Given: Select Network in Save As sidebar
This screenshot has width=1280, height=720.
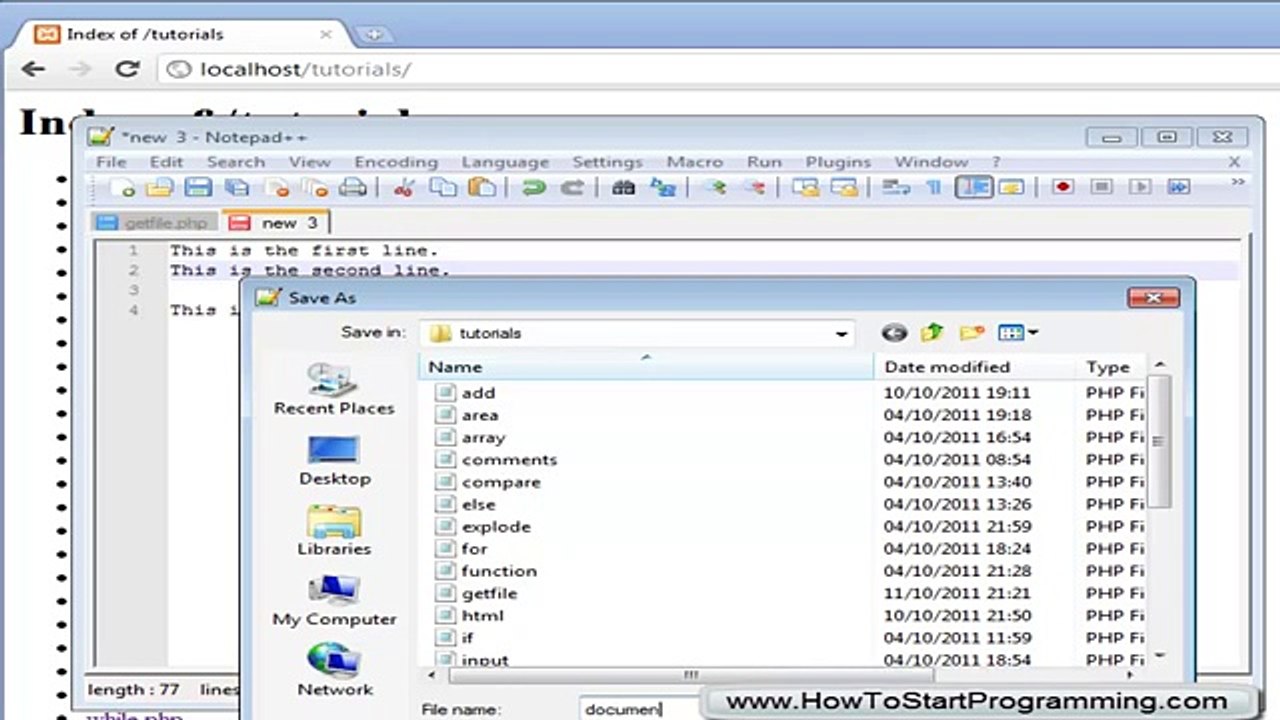Looking at the screenshot, I should (334, 671).
